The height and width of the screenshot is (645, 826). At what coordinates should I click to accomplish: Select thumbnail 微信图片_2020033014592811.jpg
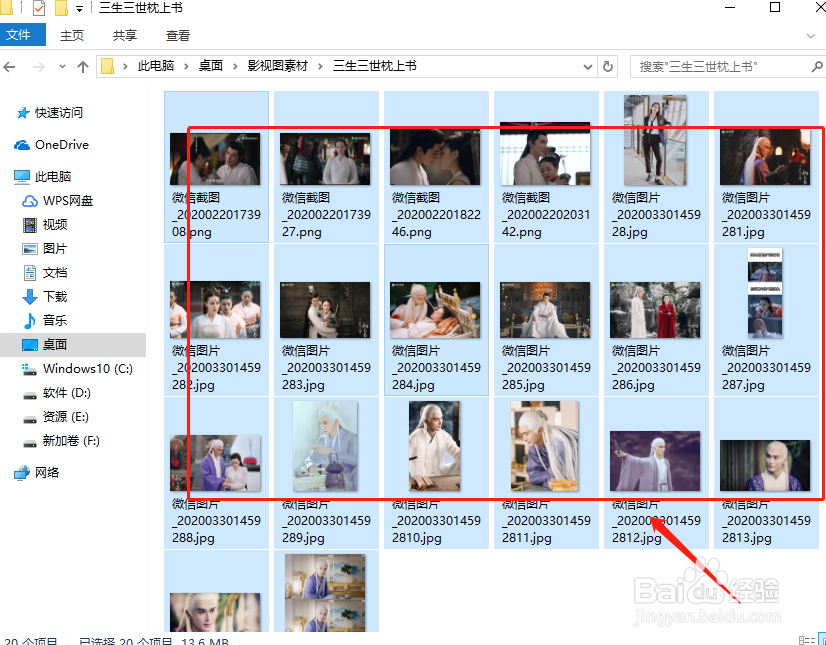(545, 446)
